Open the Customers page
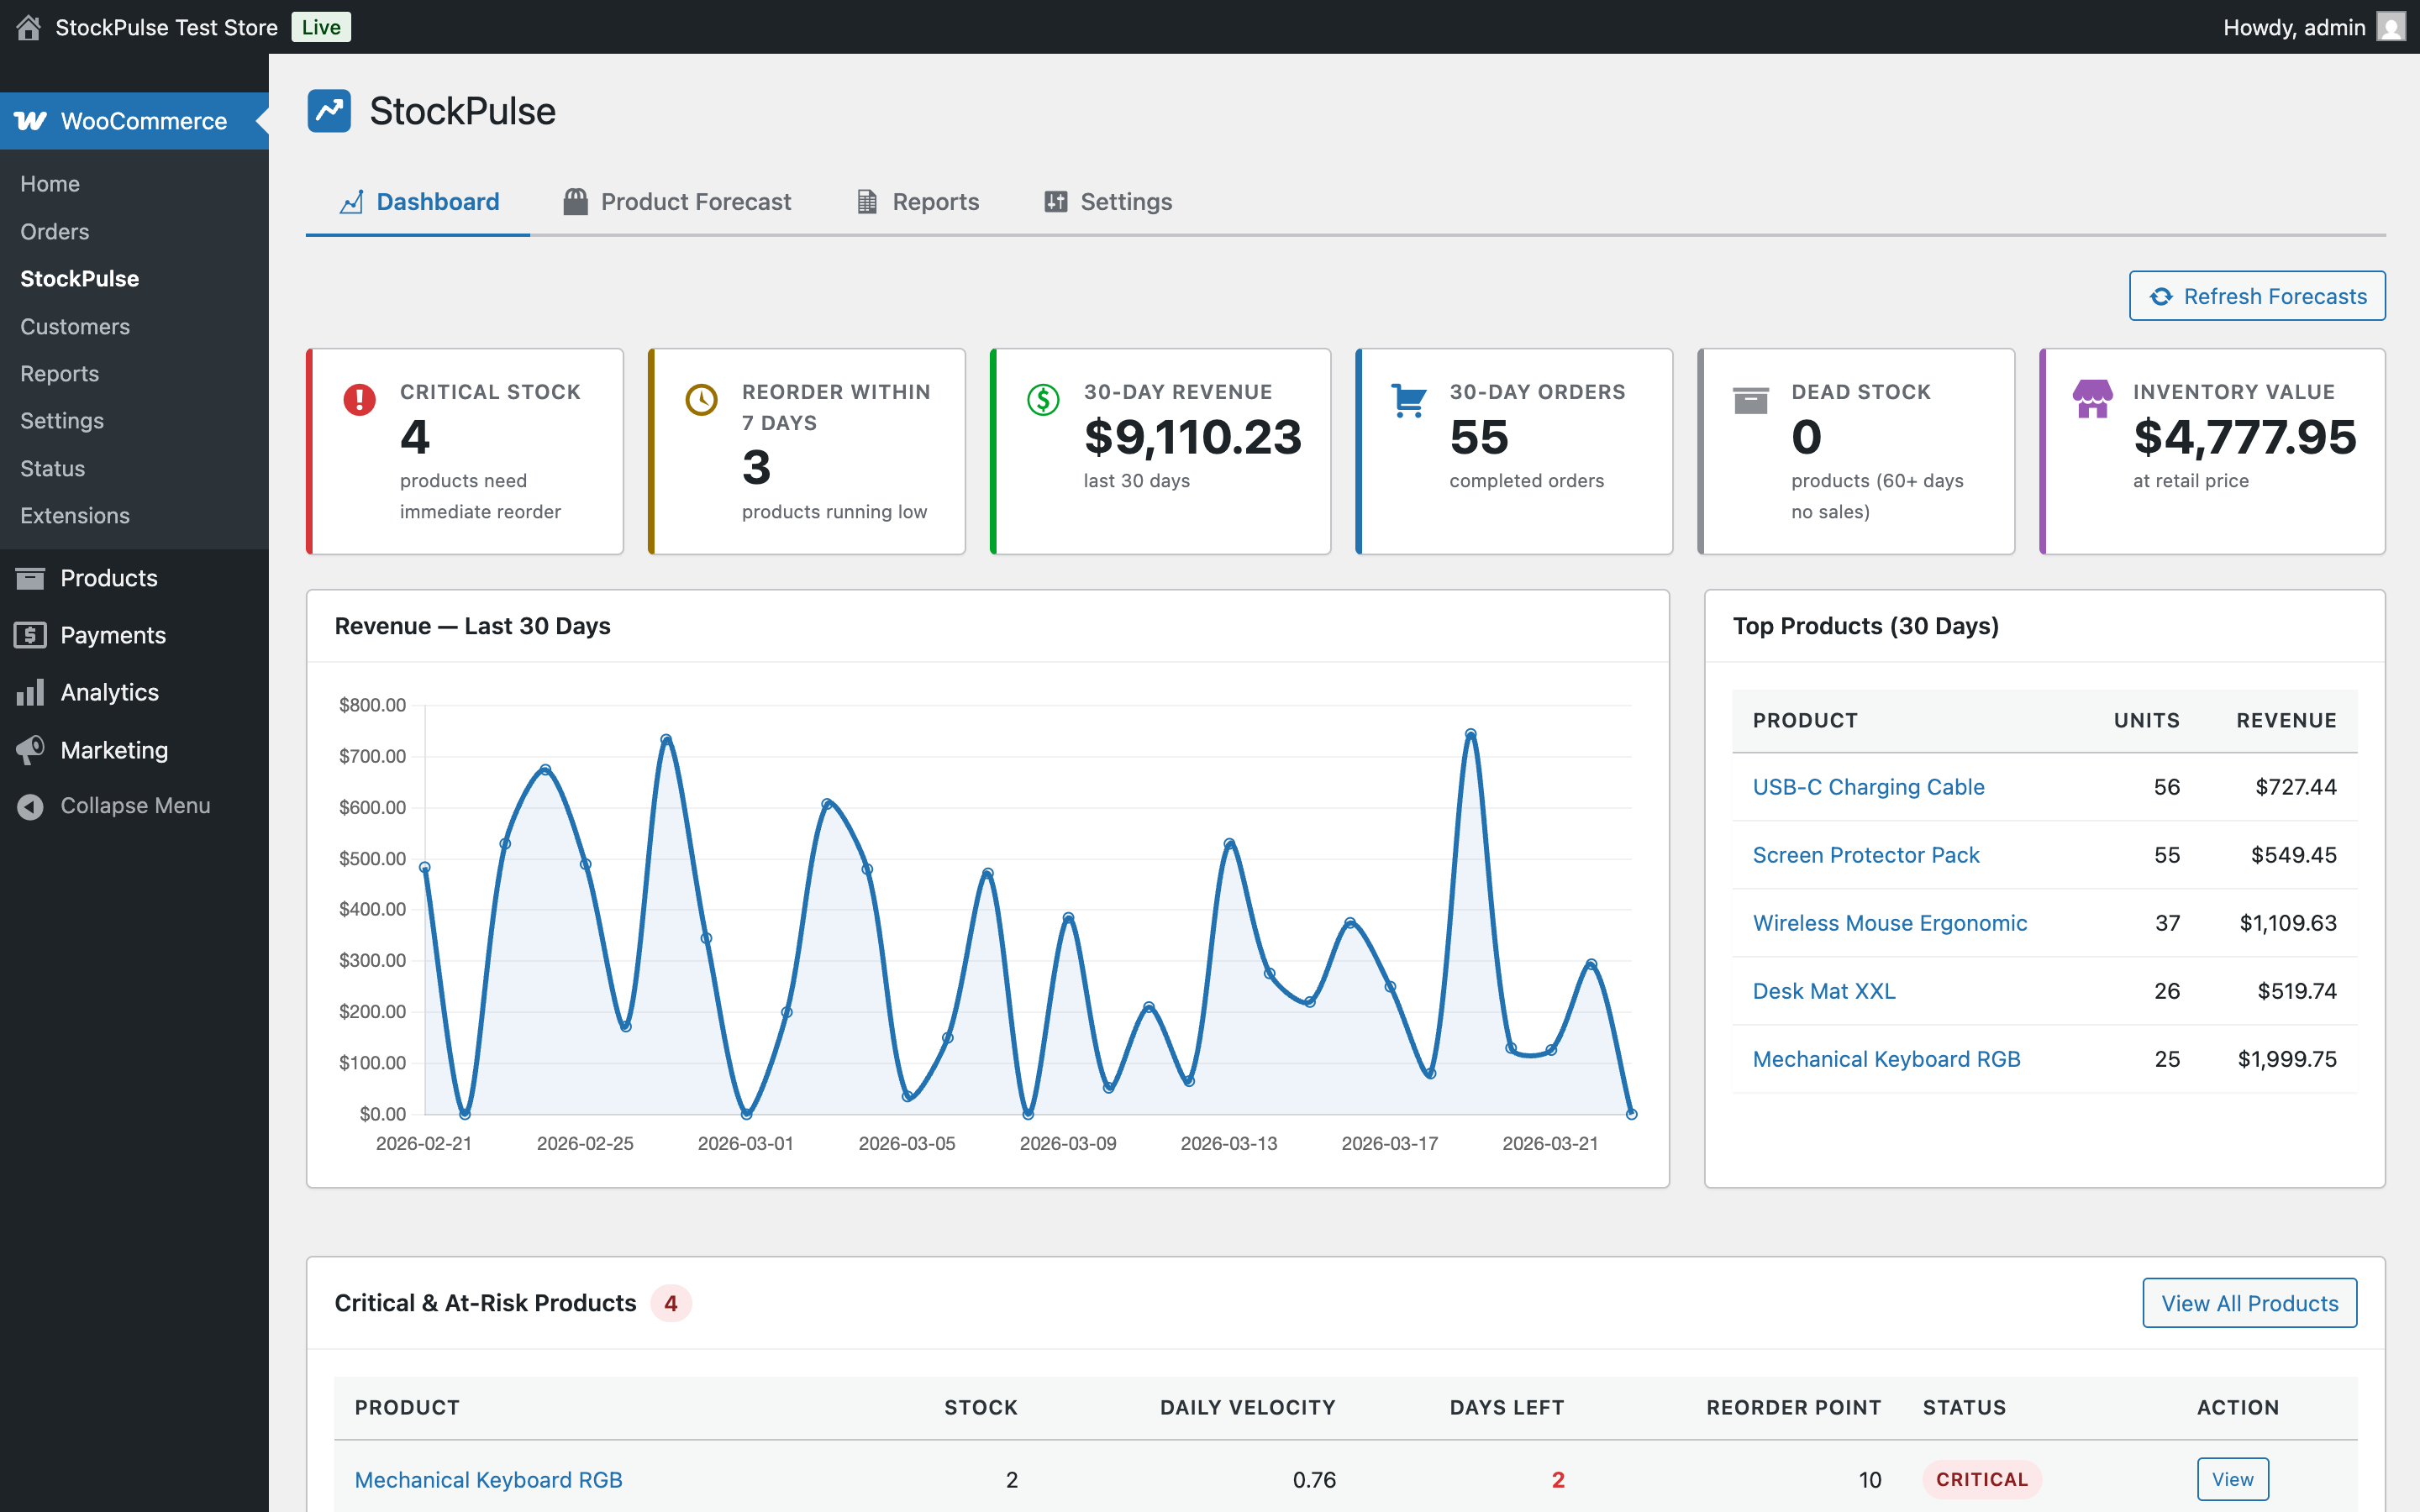Screen dimensions: 2420x1512 click(75, 327)
